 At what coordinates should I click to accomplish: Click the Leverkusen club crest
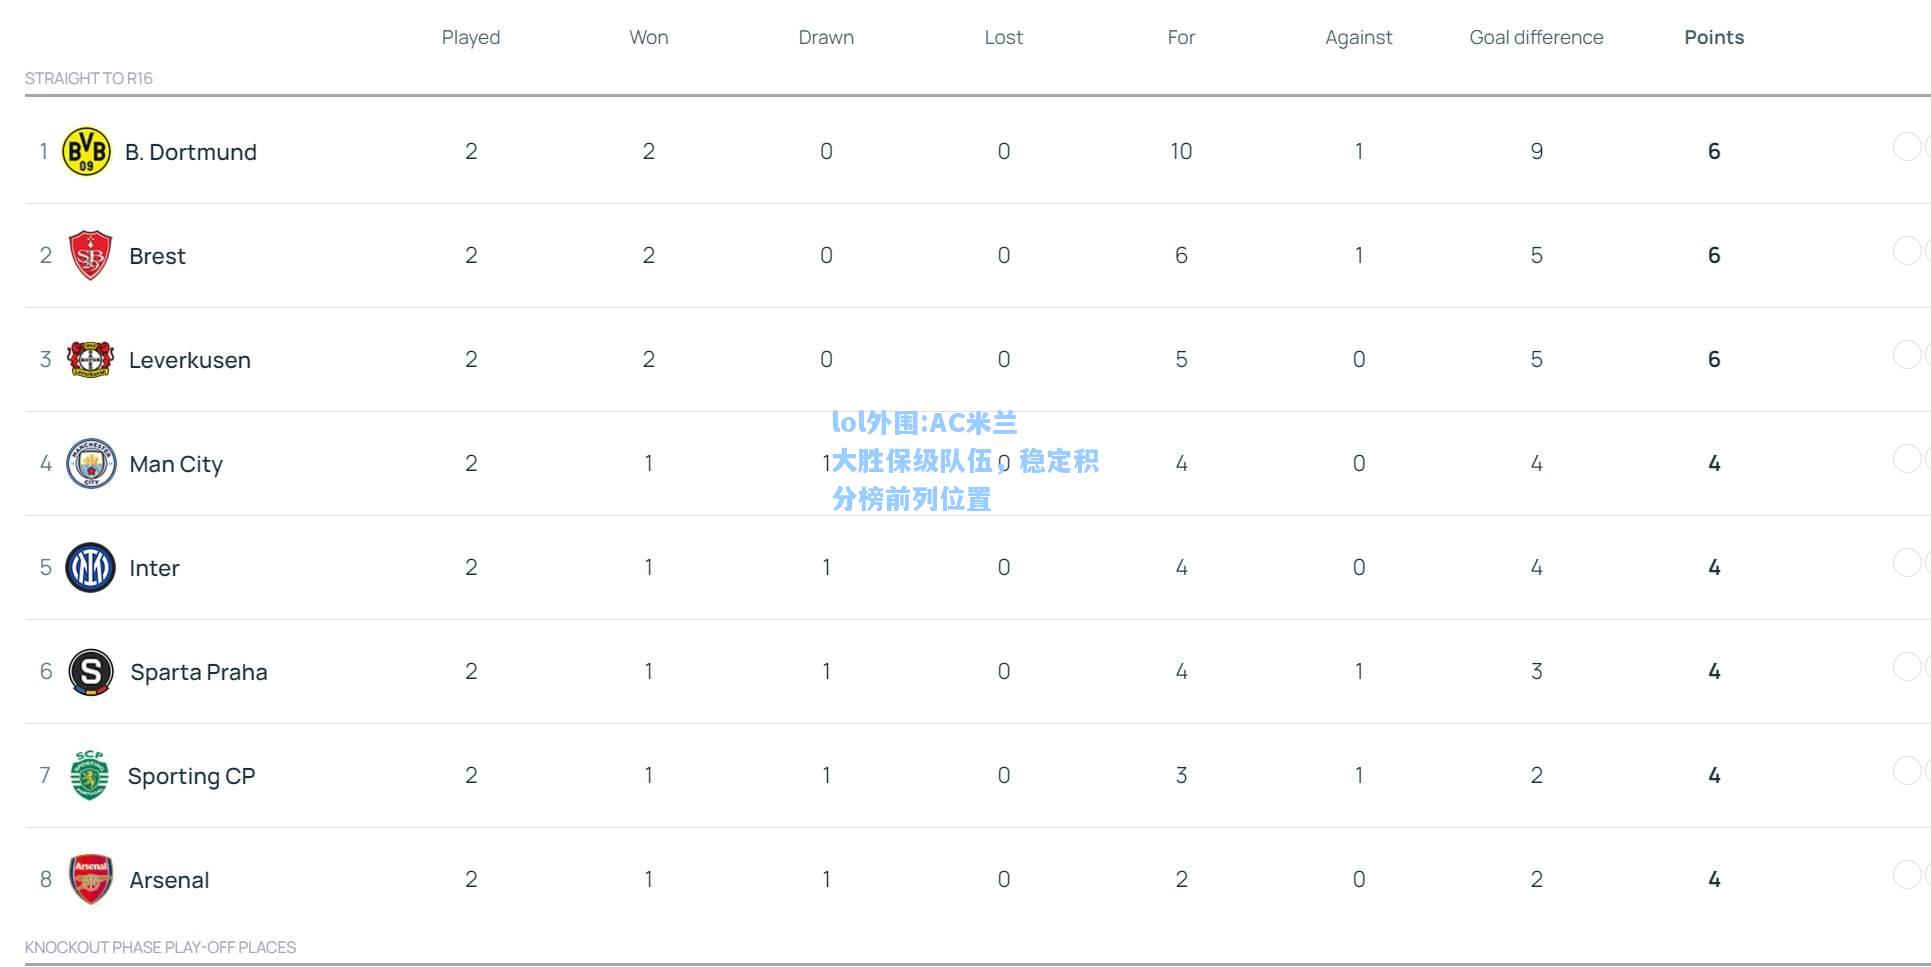90,359
